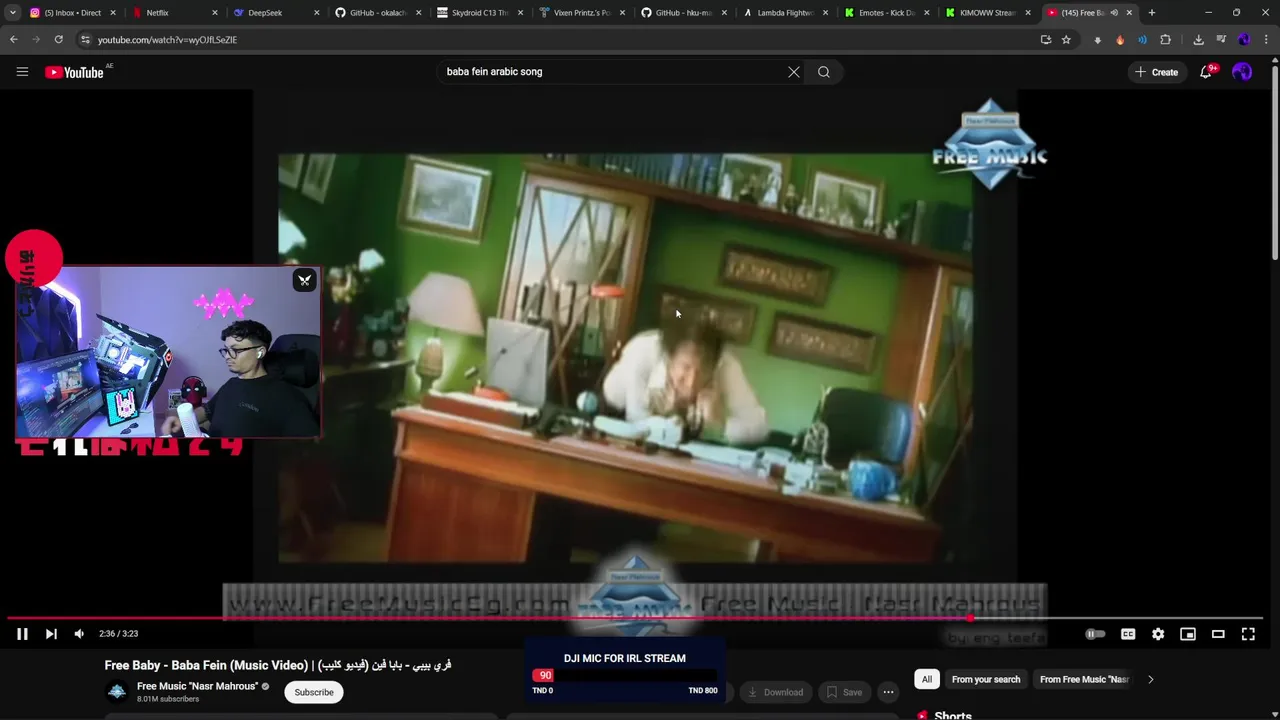Bookmark this page with star icon

pyautogui.click(x=1066, y=40)
